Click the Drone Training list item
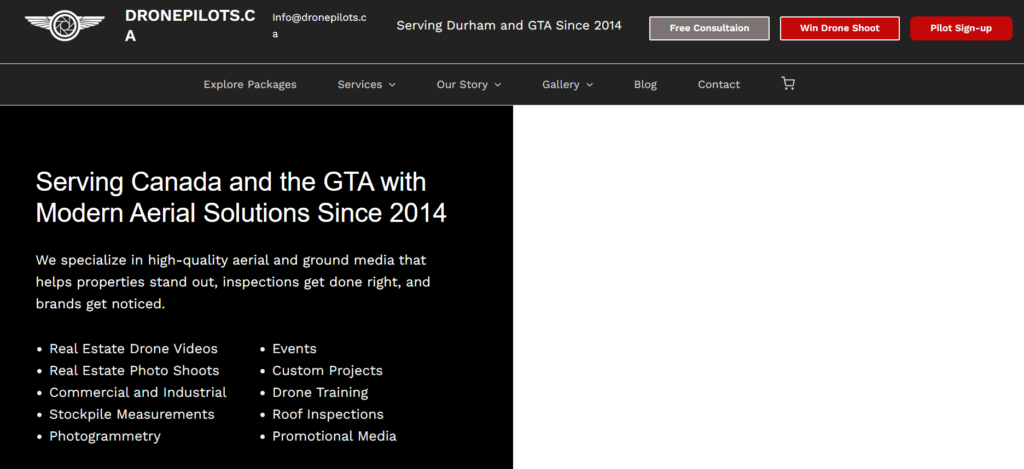The image size is (1024, 469). (x=320, y=392)
